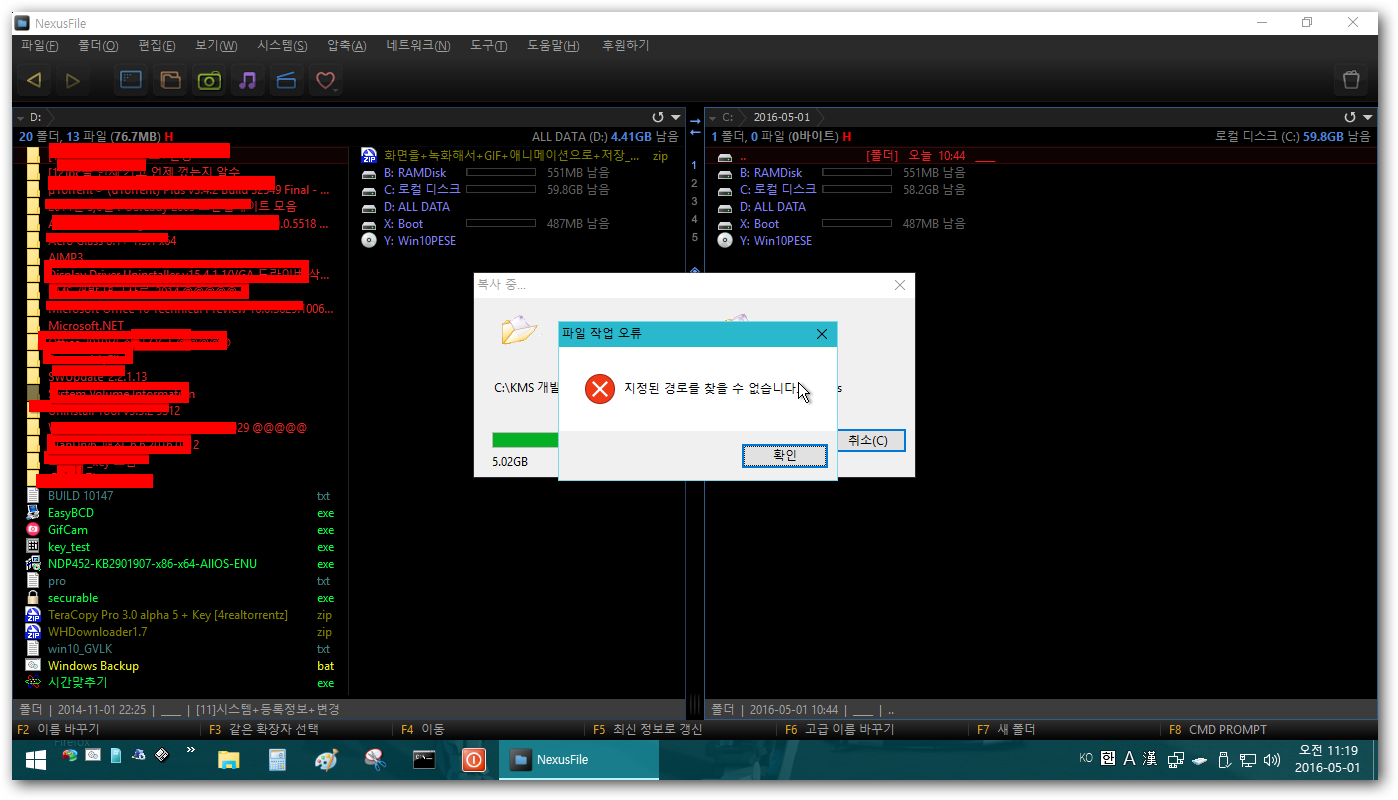Screen dimensions: 1398x800
Task: Open Paint palette icon on taskbar
Action: [327, 760]
